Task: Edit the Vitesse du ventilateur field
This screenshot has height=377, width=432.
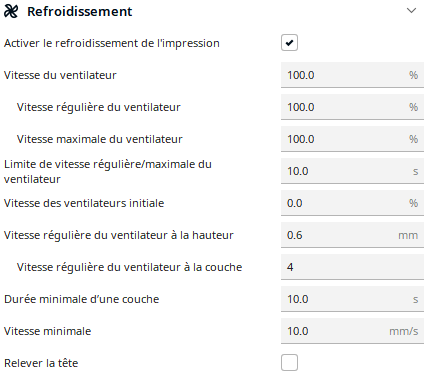Action: pos(352,75)
